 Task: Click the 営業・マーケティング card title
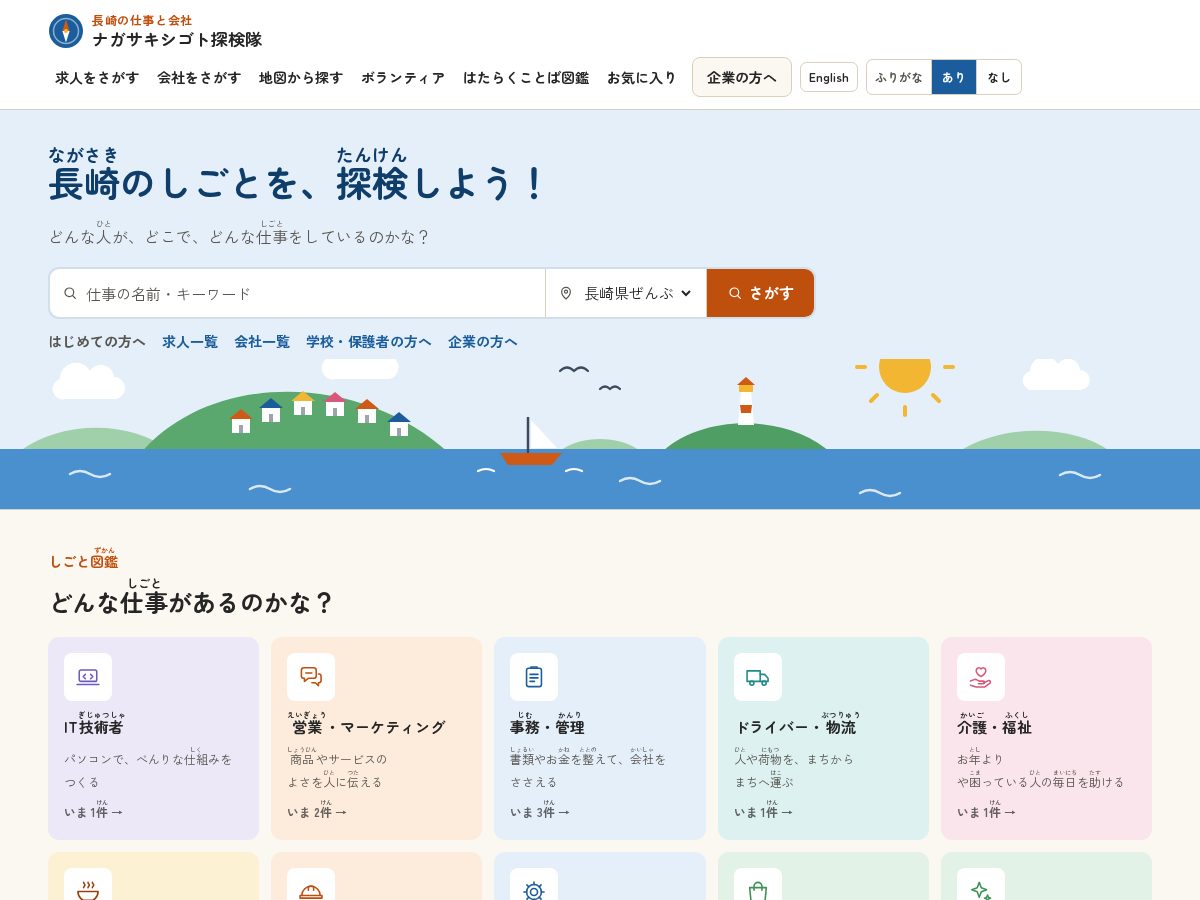click(366, 727)
